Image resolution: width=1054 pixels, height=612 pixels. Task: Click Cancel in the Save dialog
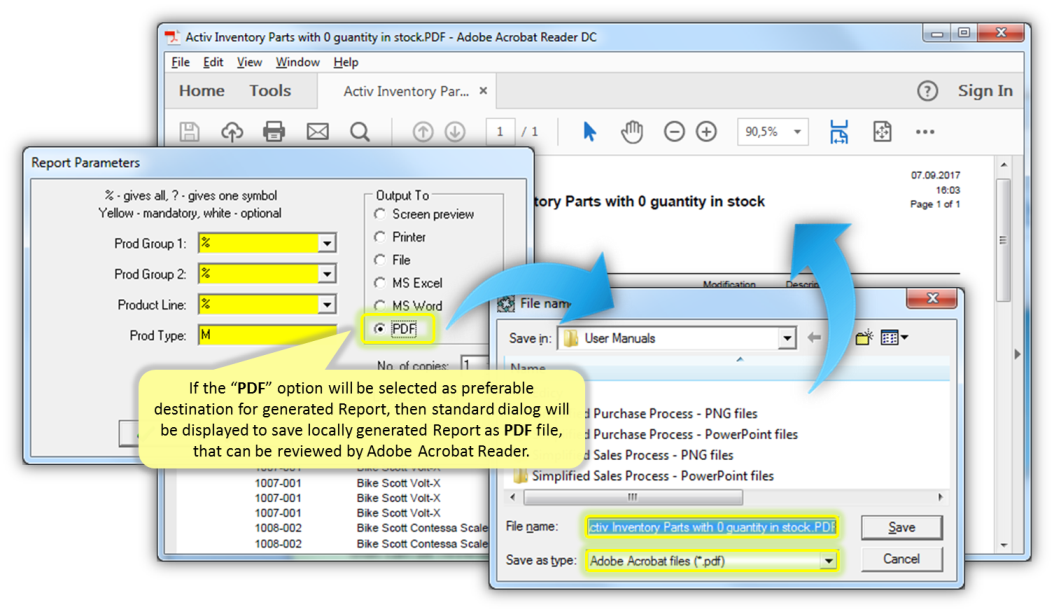tap(901, 559)
